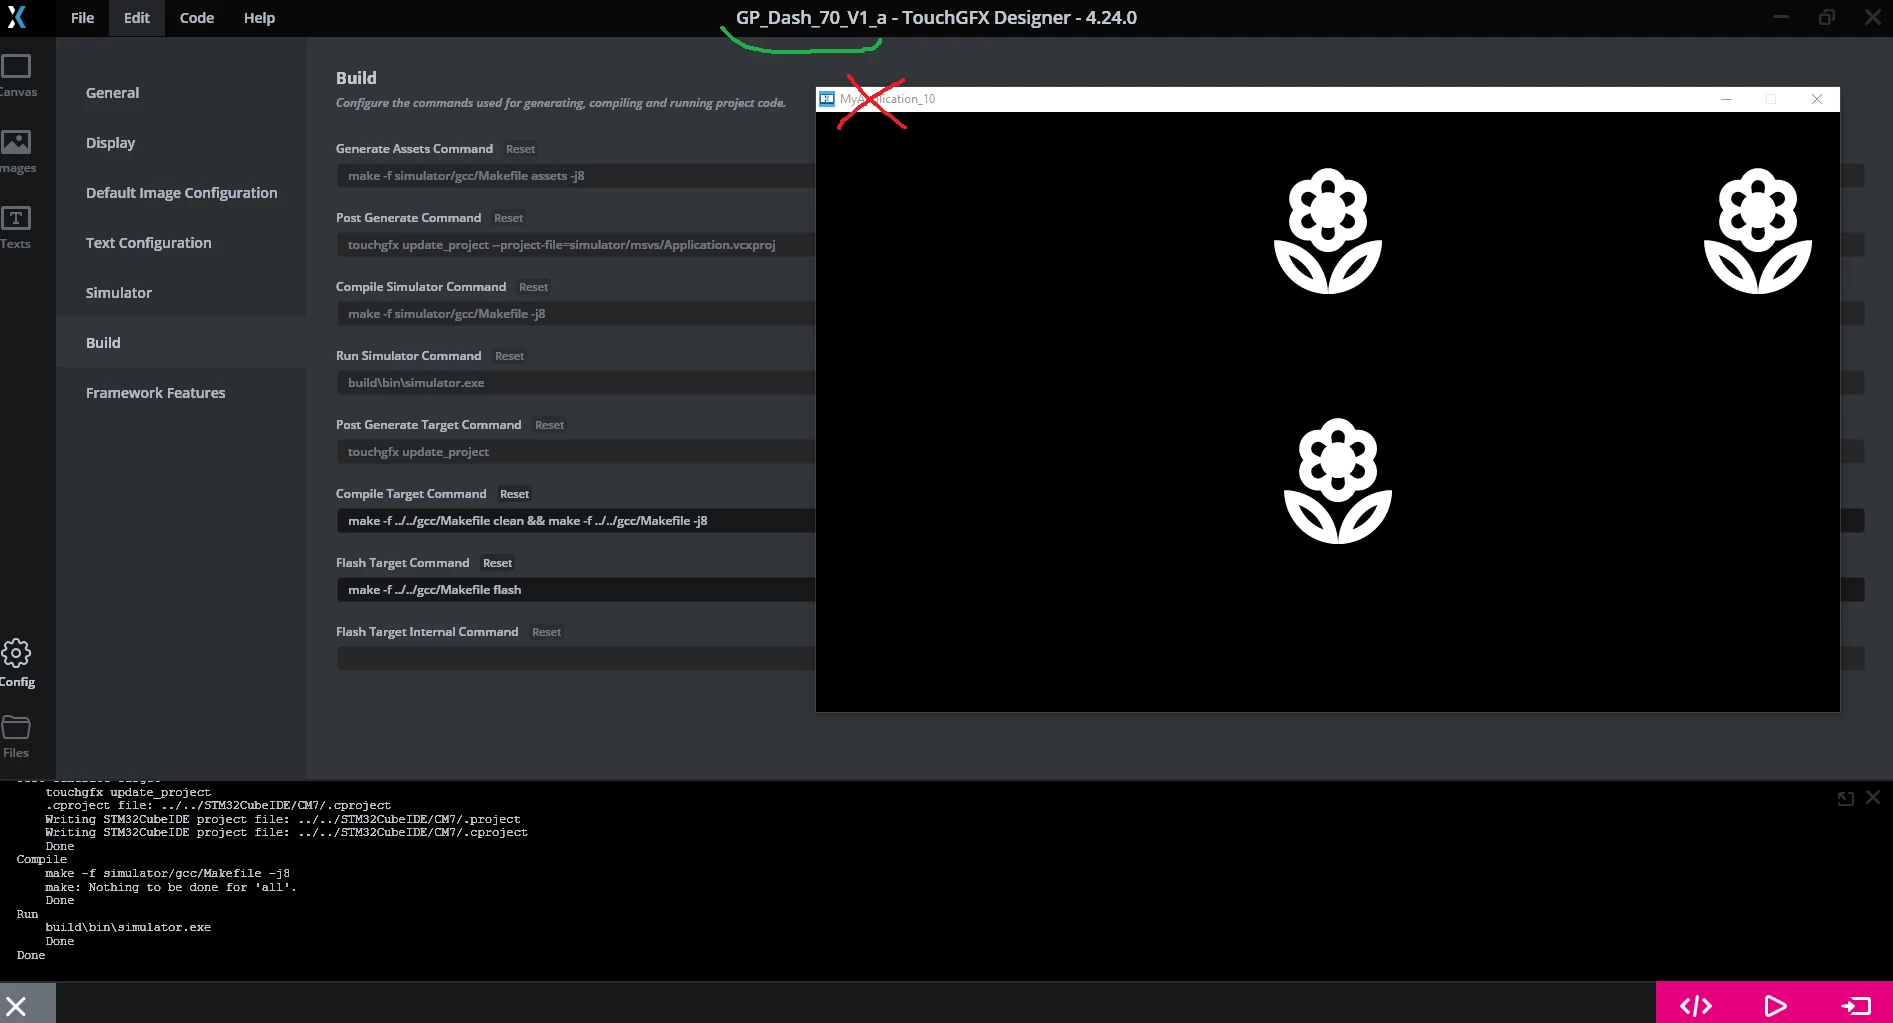Screen dimensions: 1893x1023
Task: Click the Generate Code icon
Action: 1696,1005
